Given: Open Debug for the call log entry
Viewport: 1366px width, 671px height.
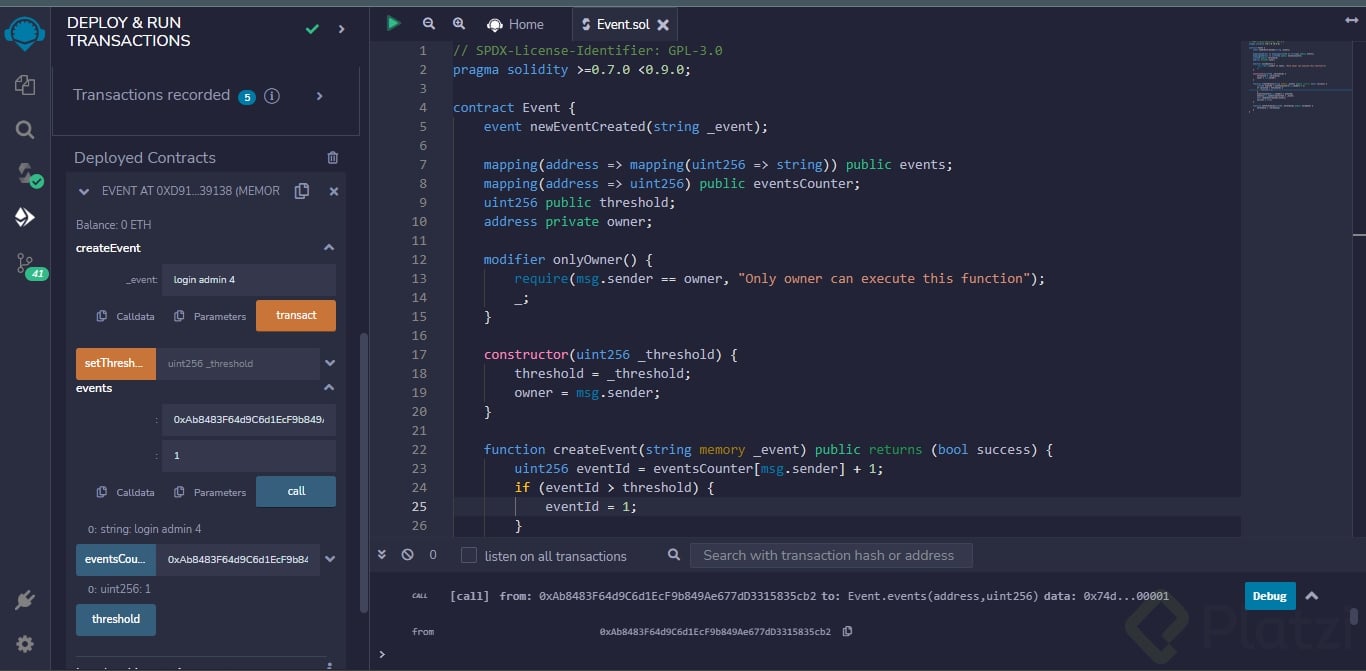Looking at the screenshot, I should [1270, 596].
